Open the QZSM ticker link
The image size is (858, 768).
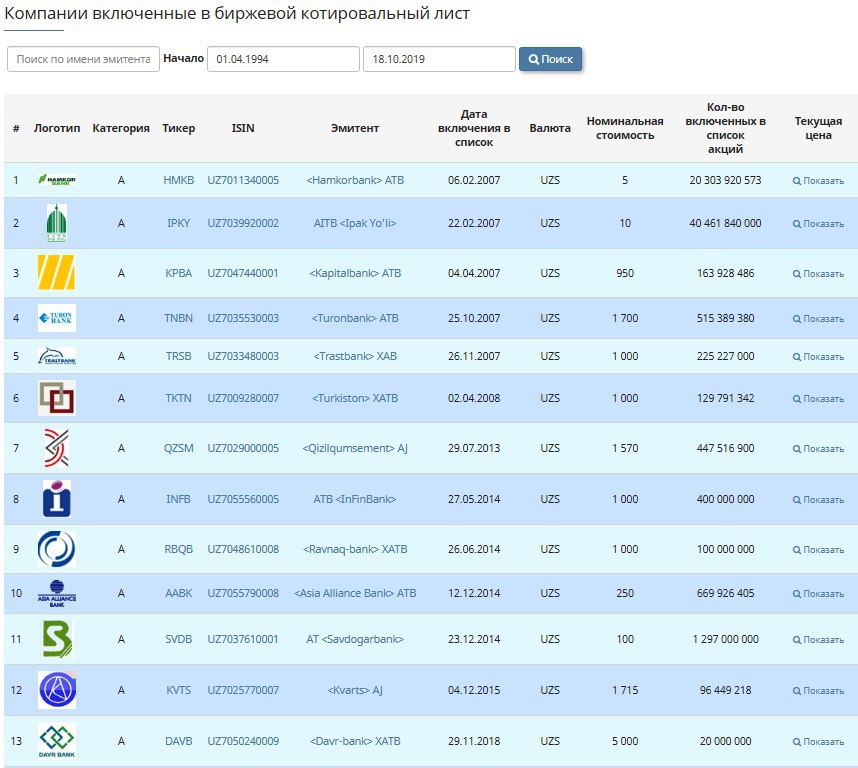point(178,448)
